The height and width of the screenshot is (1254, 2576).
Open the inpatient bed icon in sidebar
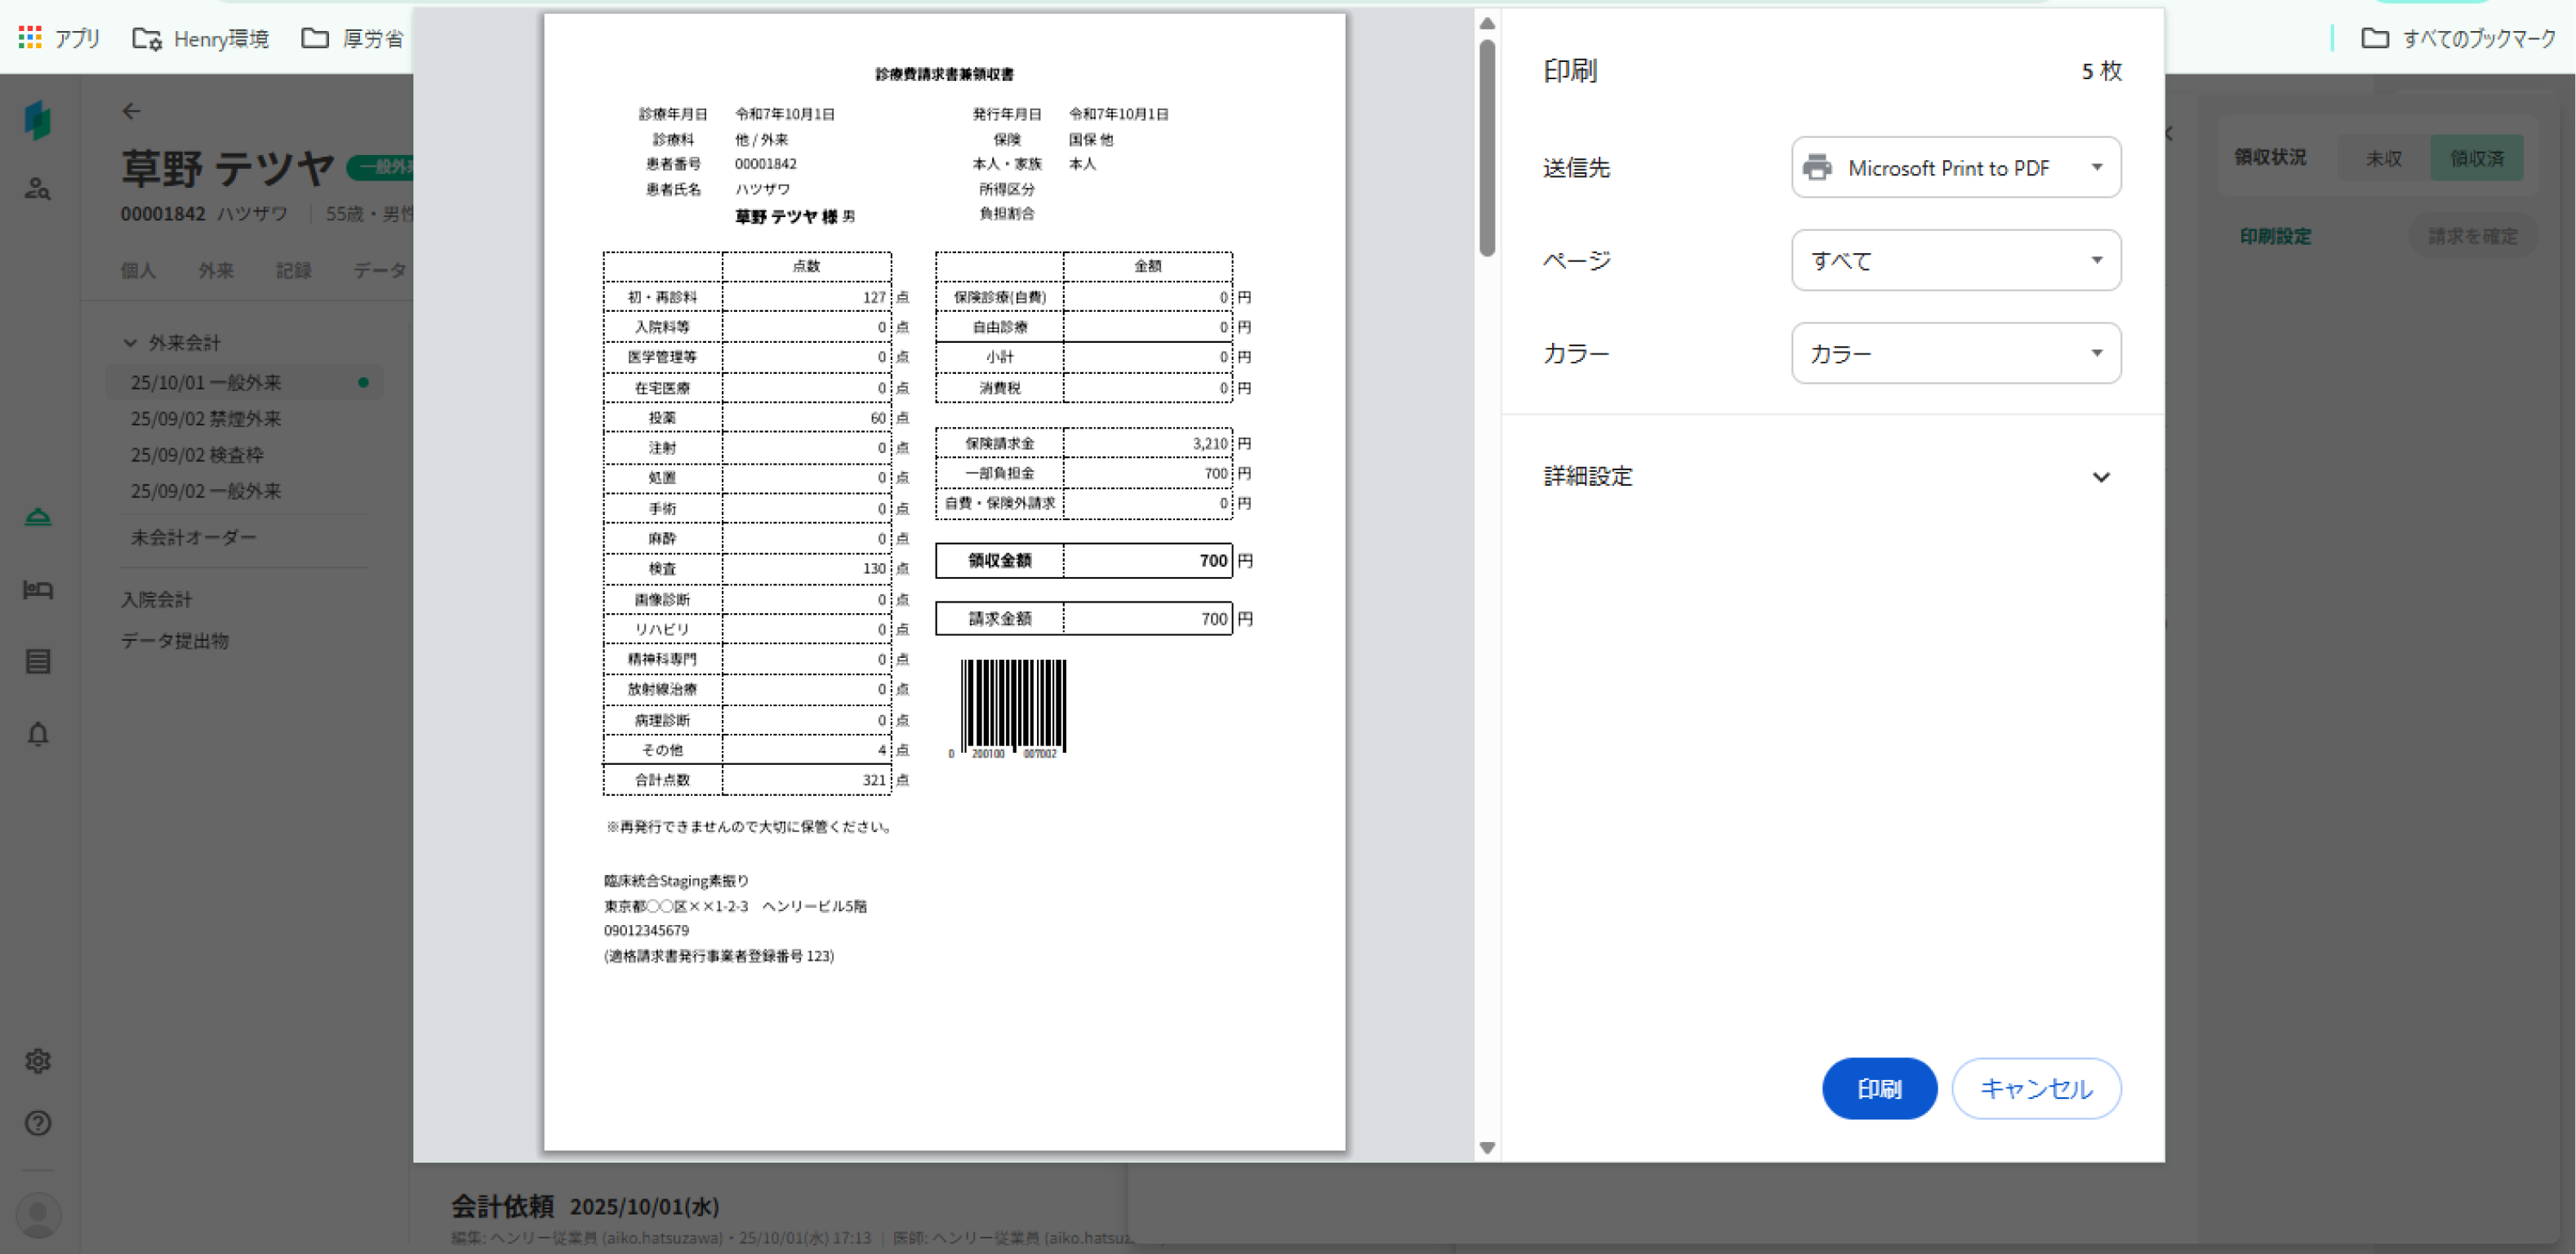click(x=38, y=590)
